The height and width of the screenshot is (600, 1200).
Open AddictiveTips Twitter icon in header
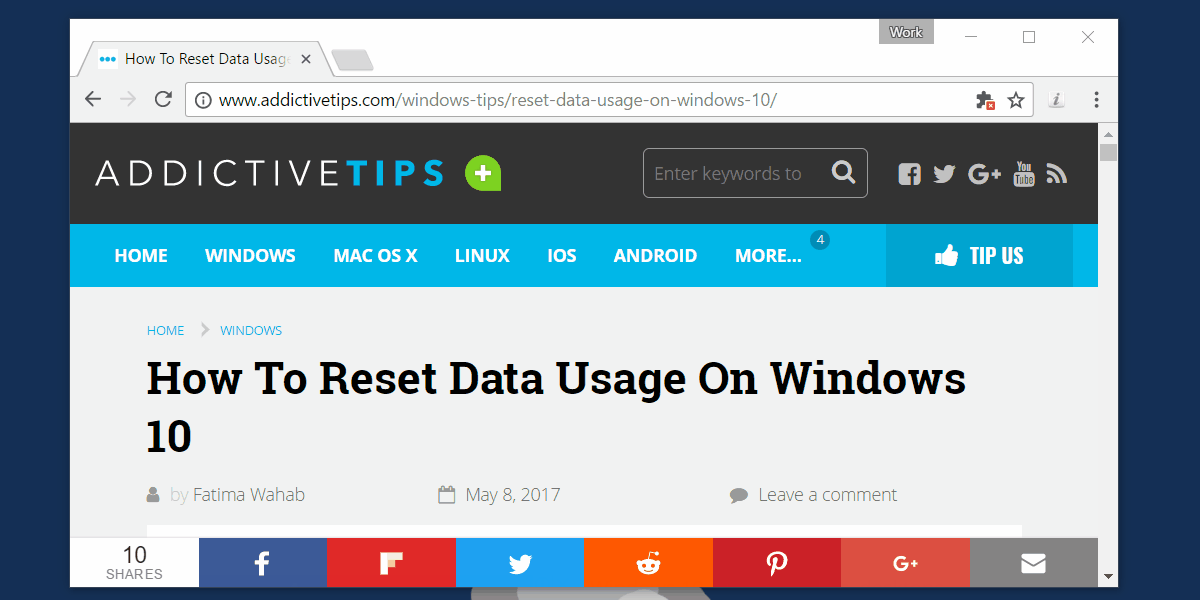[944, 174]
